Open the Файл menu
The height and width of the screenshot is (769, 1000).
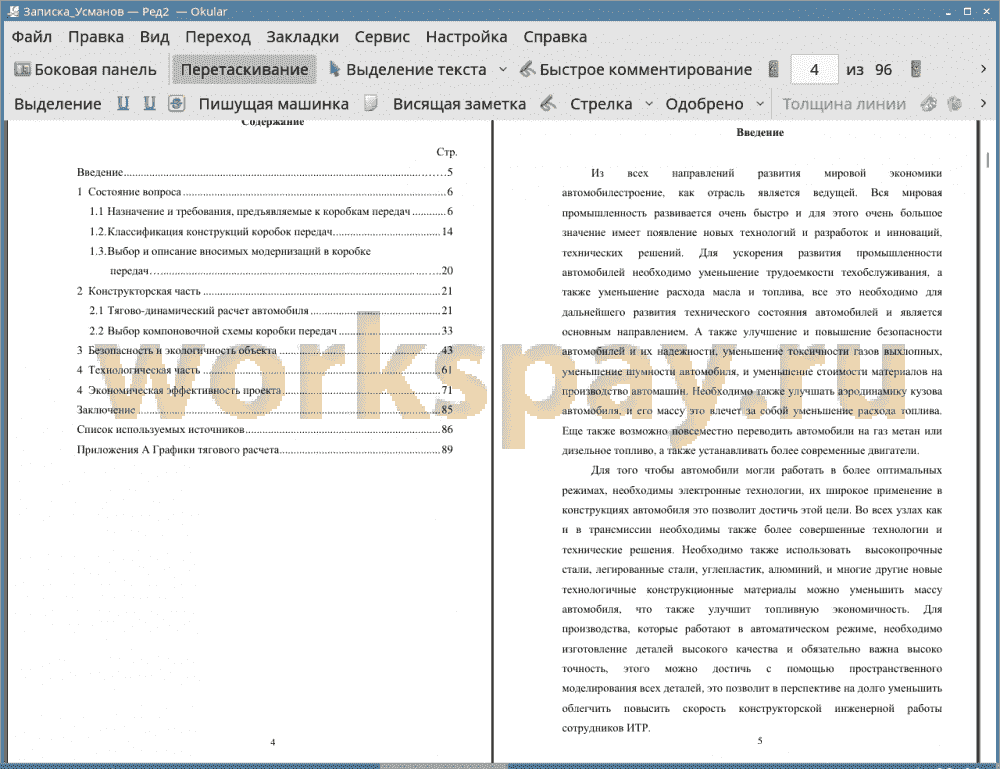tap(32, 37)
